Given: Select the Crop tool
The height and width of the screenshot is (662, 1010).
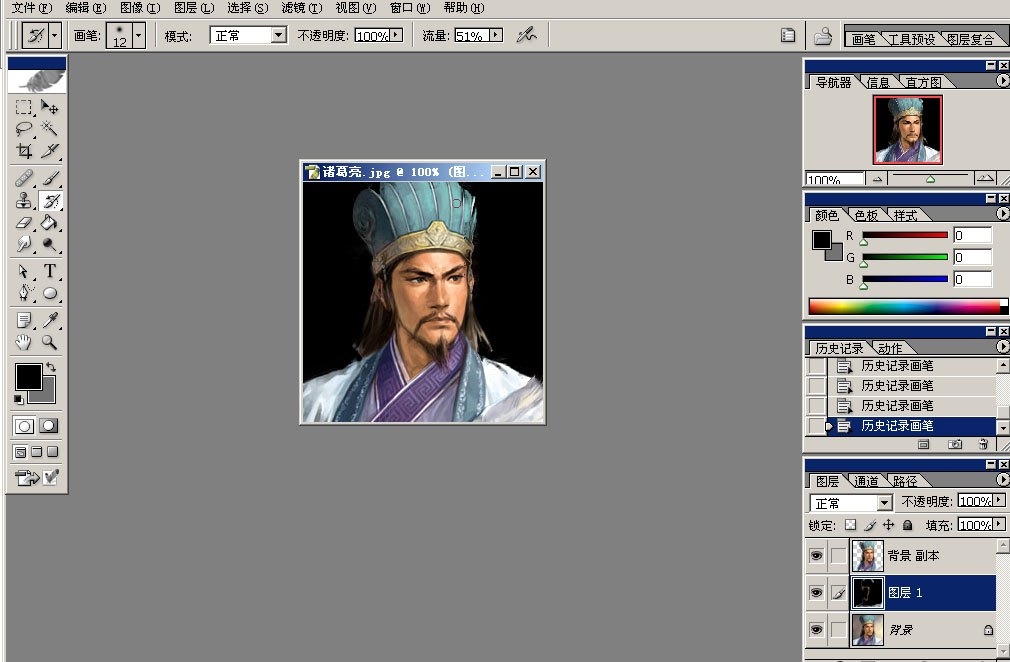Looking at the screenshot, I should click(24, 151).
